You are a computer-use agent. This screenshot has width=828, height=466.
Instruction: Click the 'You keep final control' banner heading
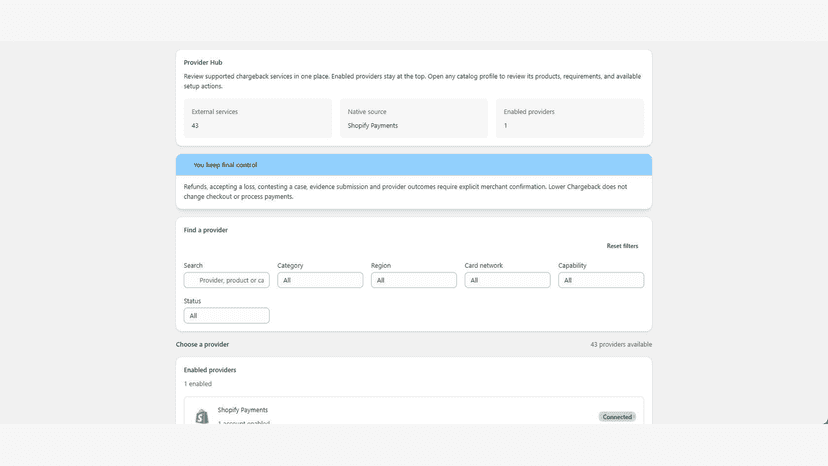[x=225, y=165]
